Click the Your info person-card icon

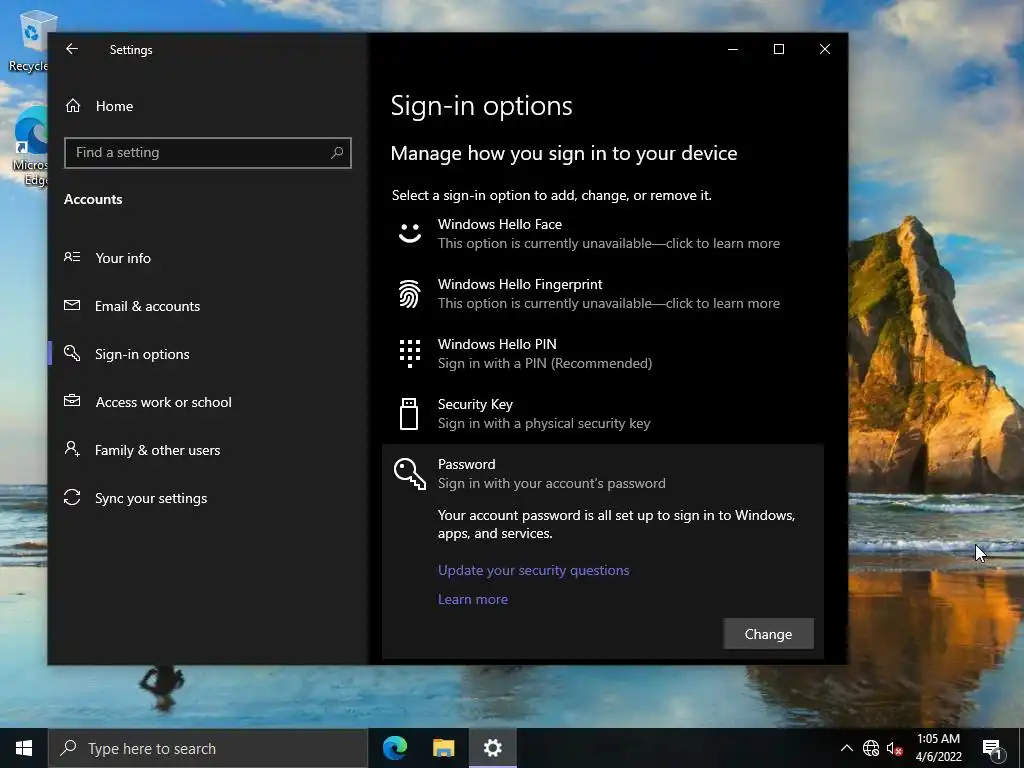(72, 257)
